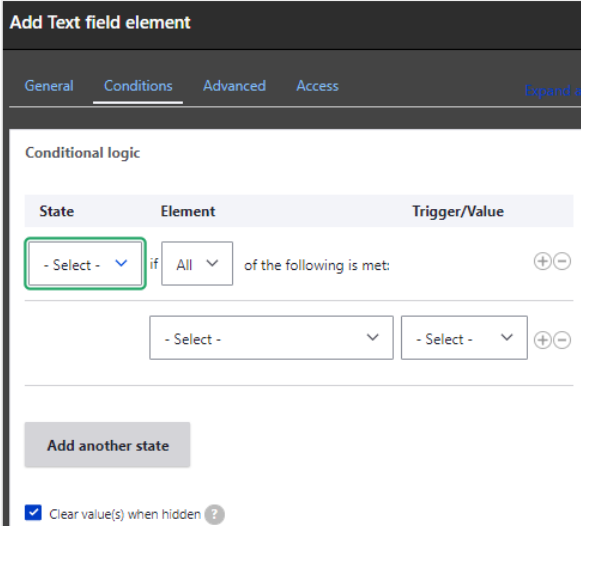Click the State column header
The width and height of the screenshot is (601, 572).
pyautogui.click(x=57, y=211)
